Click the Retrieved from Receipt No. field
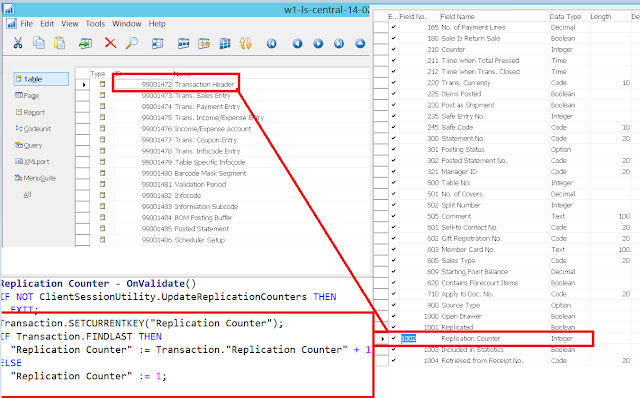The width and height of the screenshot is (640, 398). tap(494, 360)
